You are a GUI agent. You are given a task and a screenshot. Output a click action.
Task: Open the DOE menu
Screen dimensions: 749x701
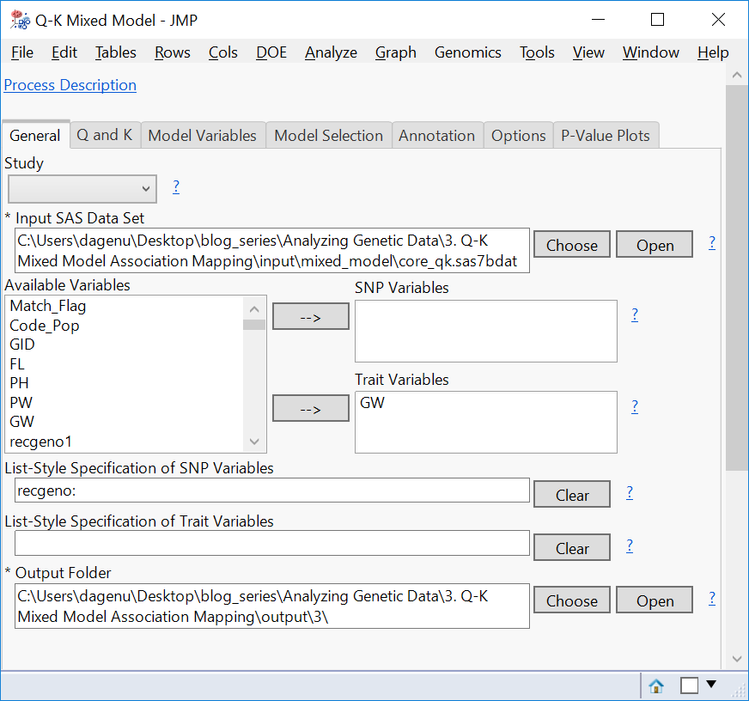(271, 52)
